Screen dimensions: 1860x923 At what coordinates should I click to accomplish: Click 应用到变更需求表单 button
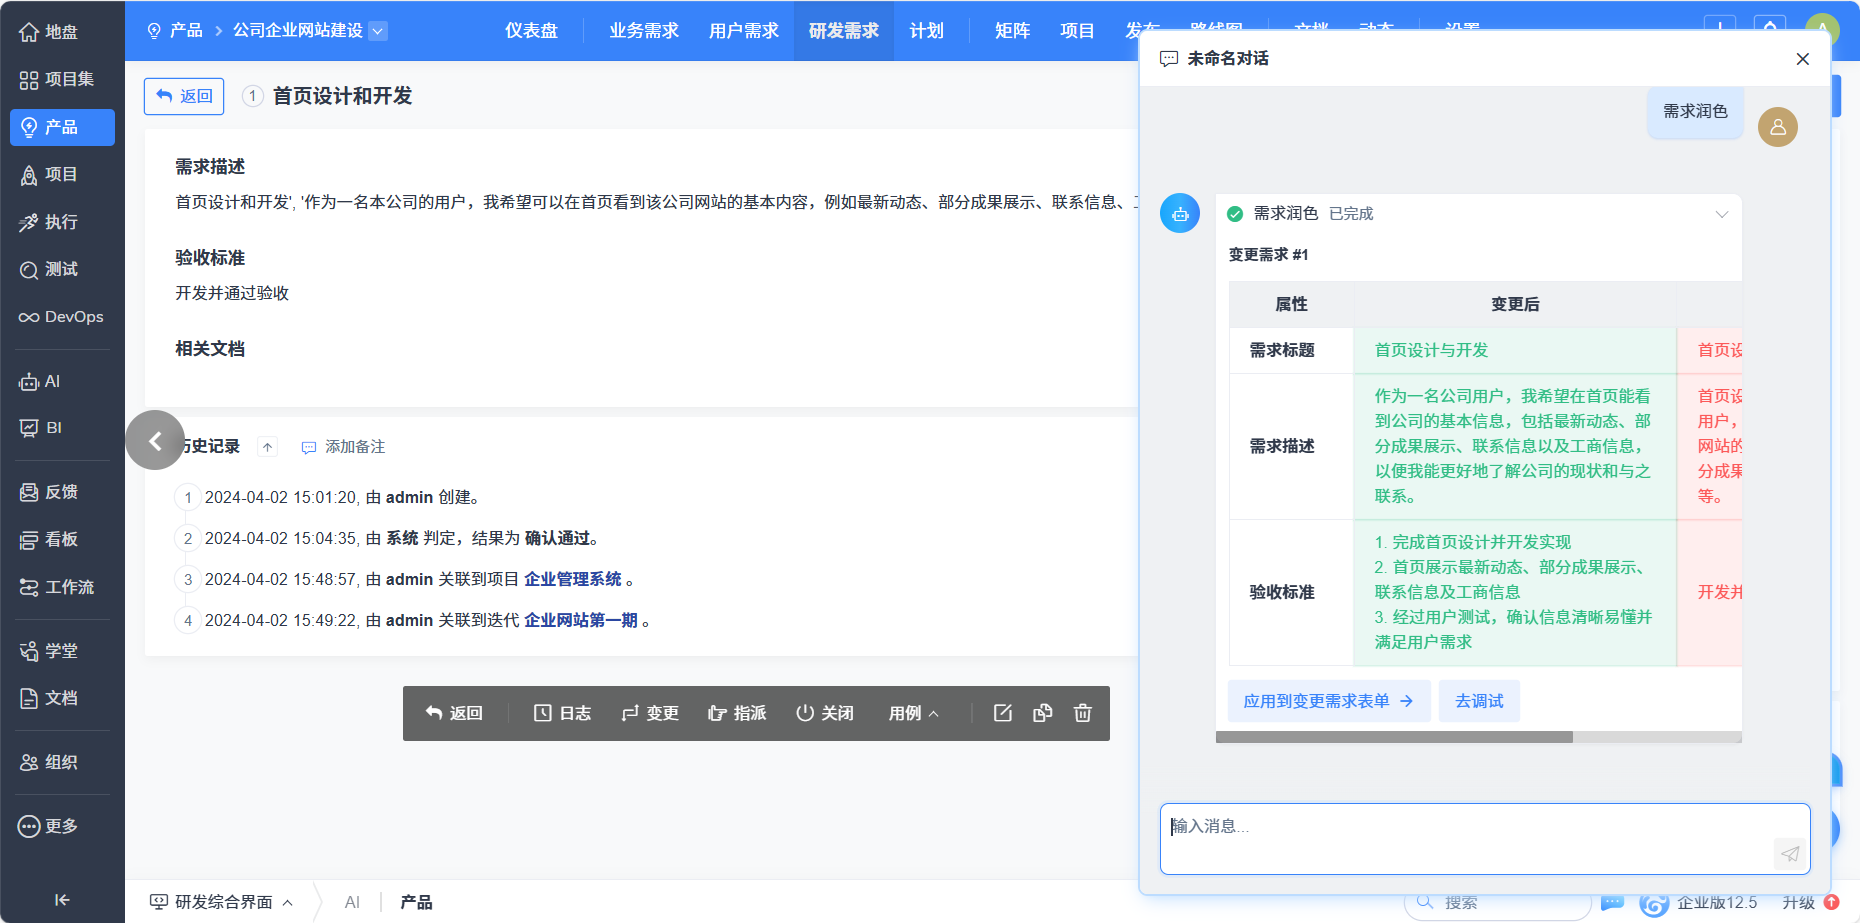[x=1328, y=701]
